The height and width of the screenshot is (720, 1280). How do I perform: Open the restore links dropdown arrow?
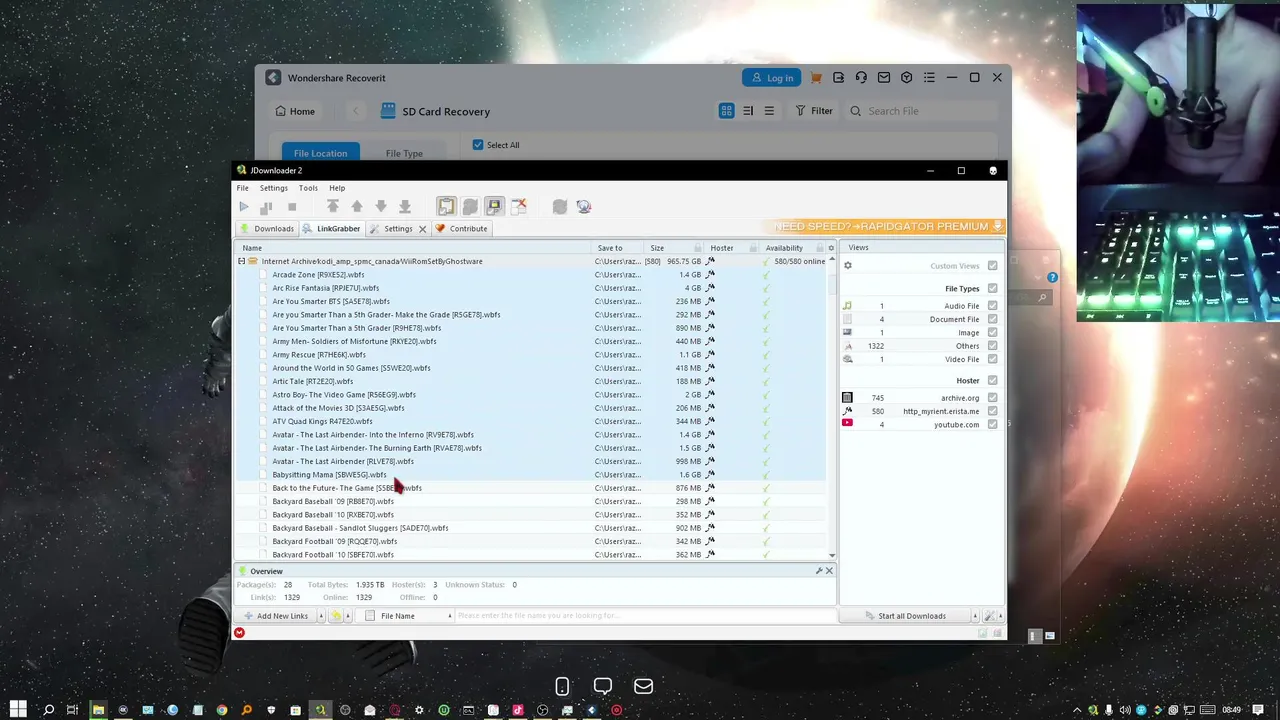pyautogui.click(x=348, y=616)
